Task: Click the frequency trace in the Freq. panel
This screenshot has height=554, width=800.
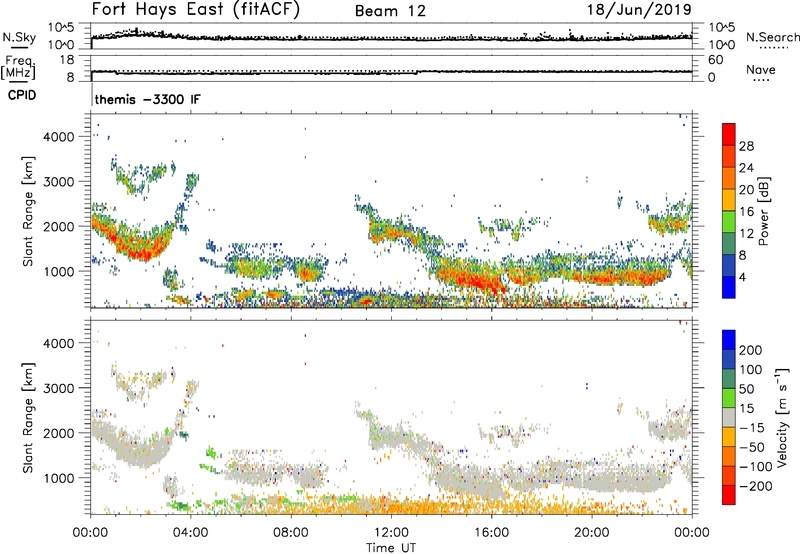Action: (391, 72)
